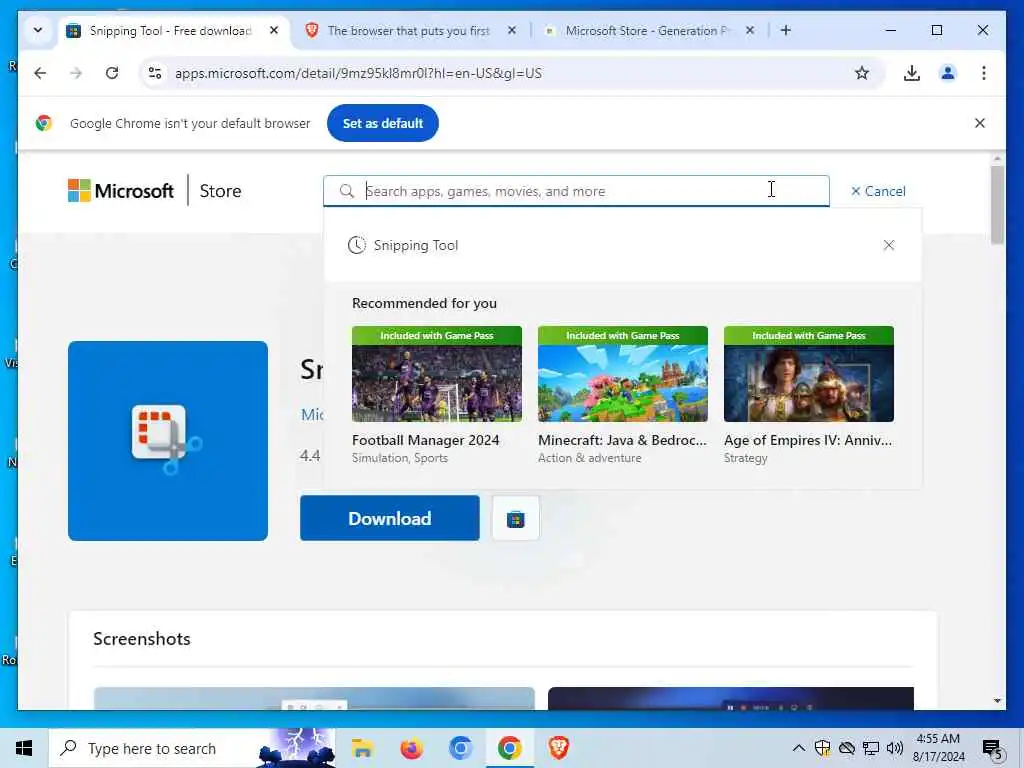Click the second dark screenshot thumbnail
Viewport: 1024px width, 768px height.
tap(731, 698)
